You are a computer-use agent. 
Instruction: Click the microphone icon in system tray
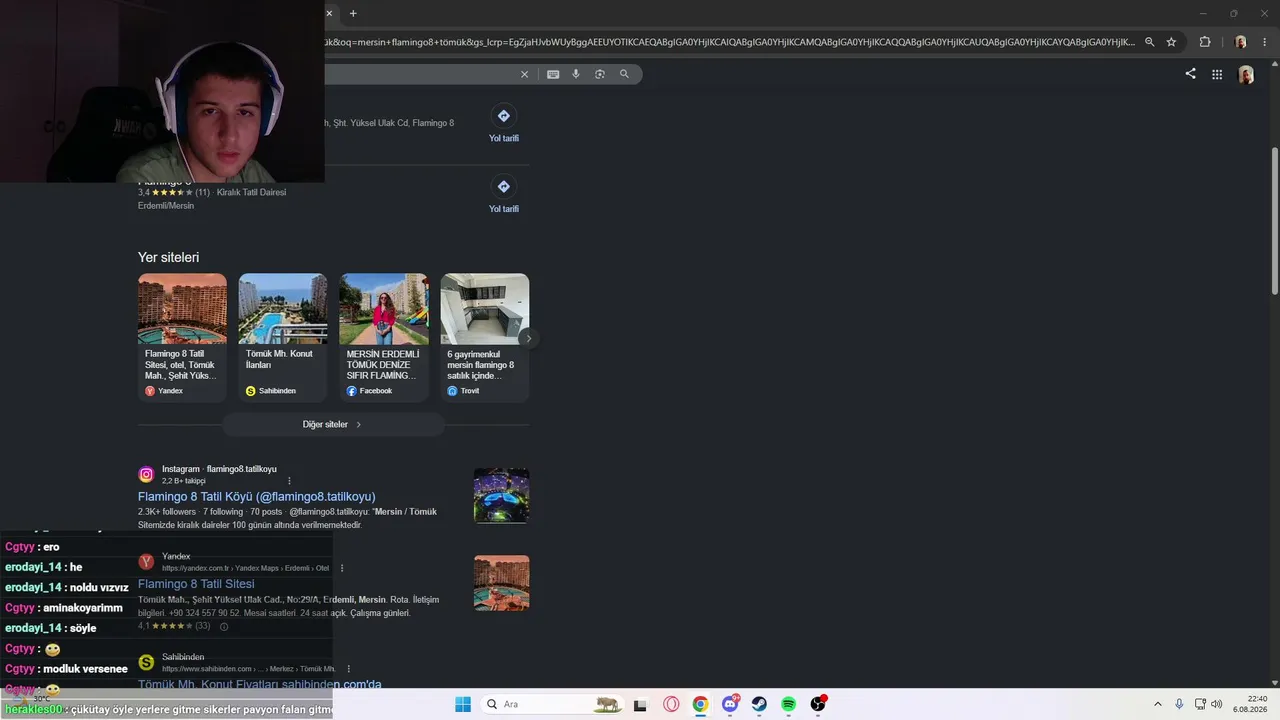click(1180, 704)
